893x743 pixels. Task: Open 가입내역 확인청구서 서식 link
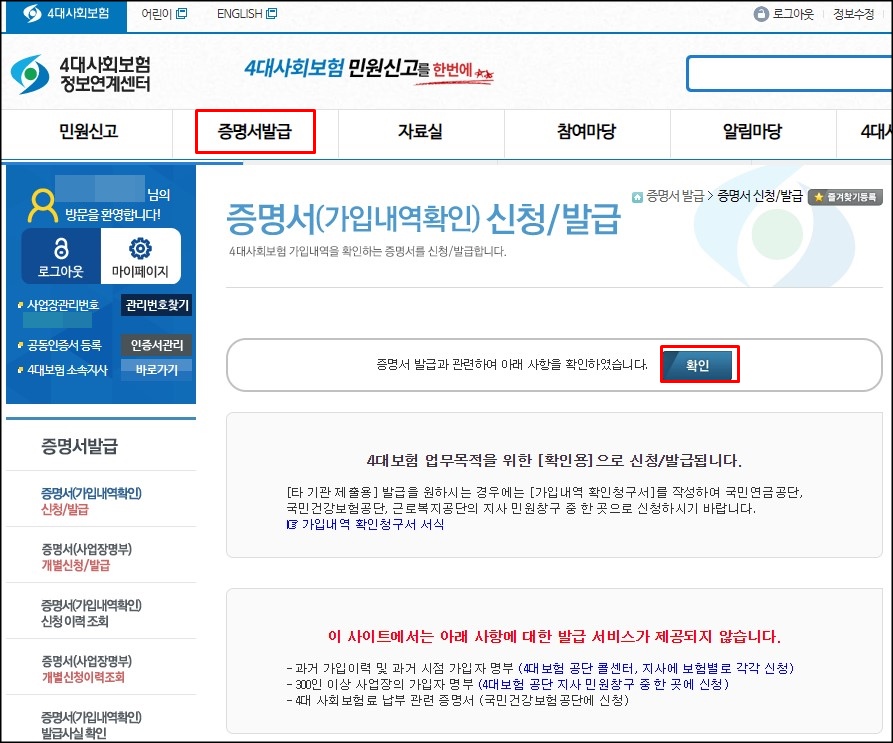[372, 524]
